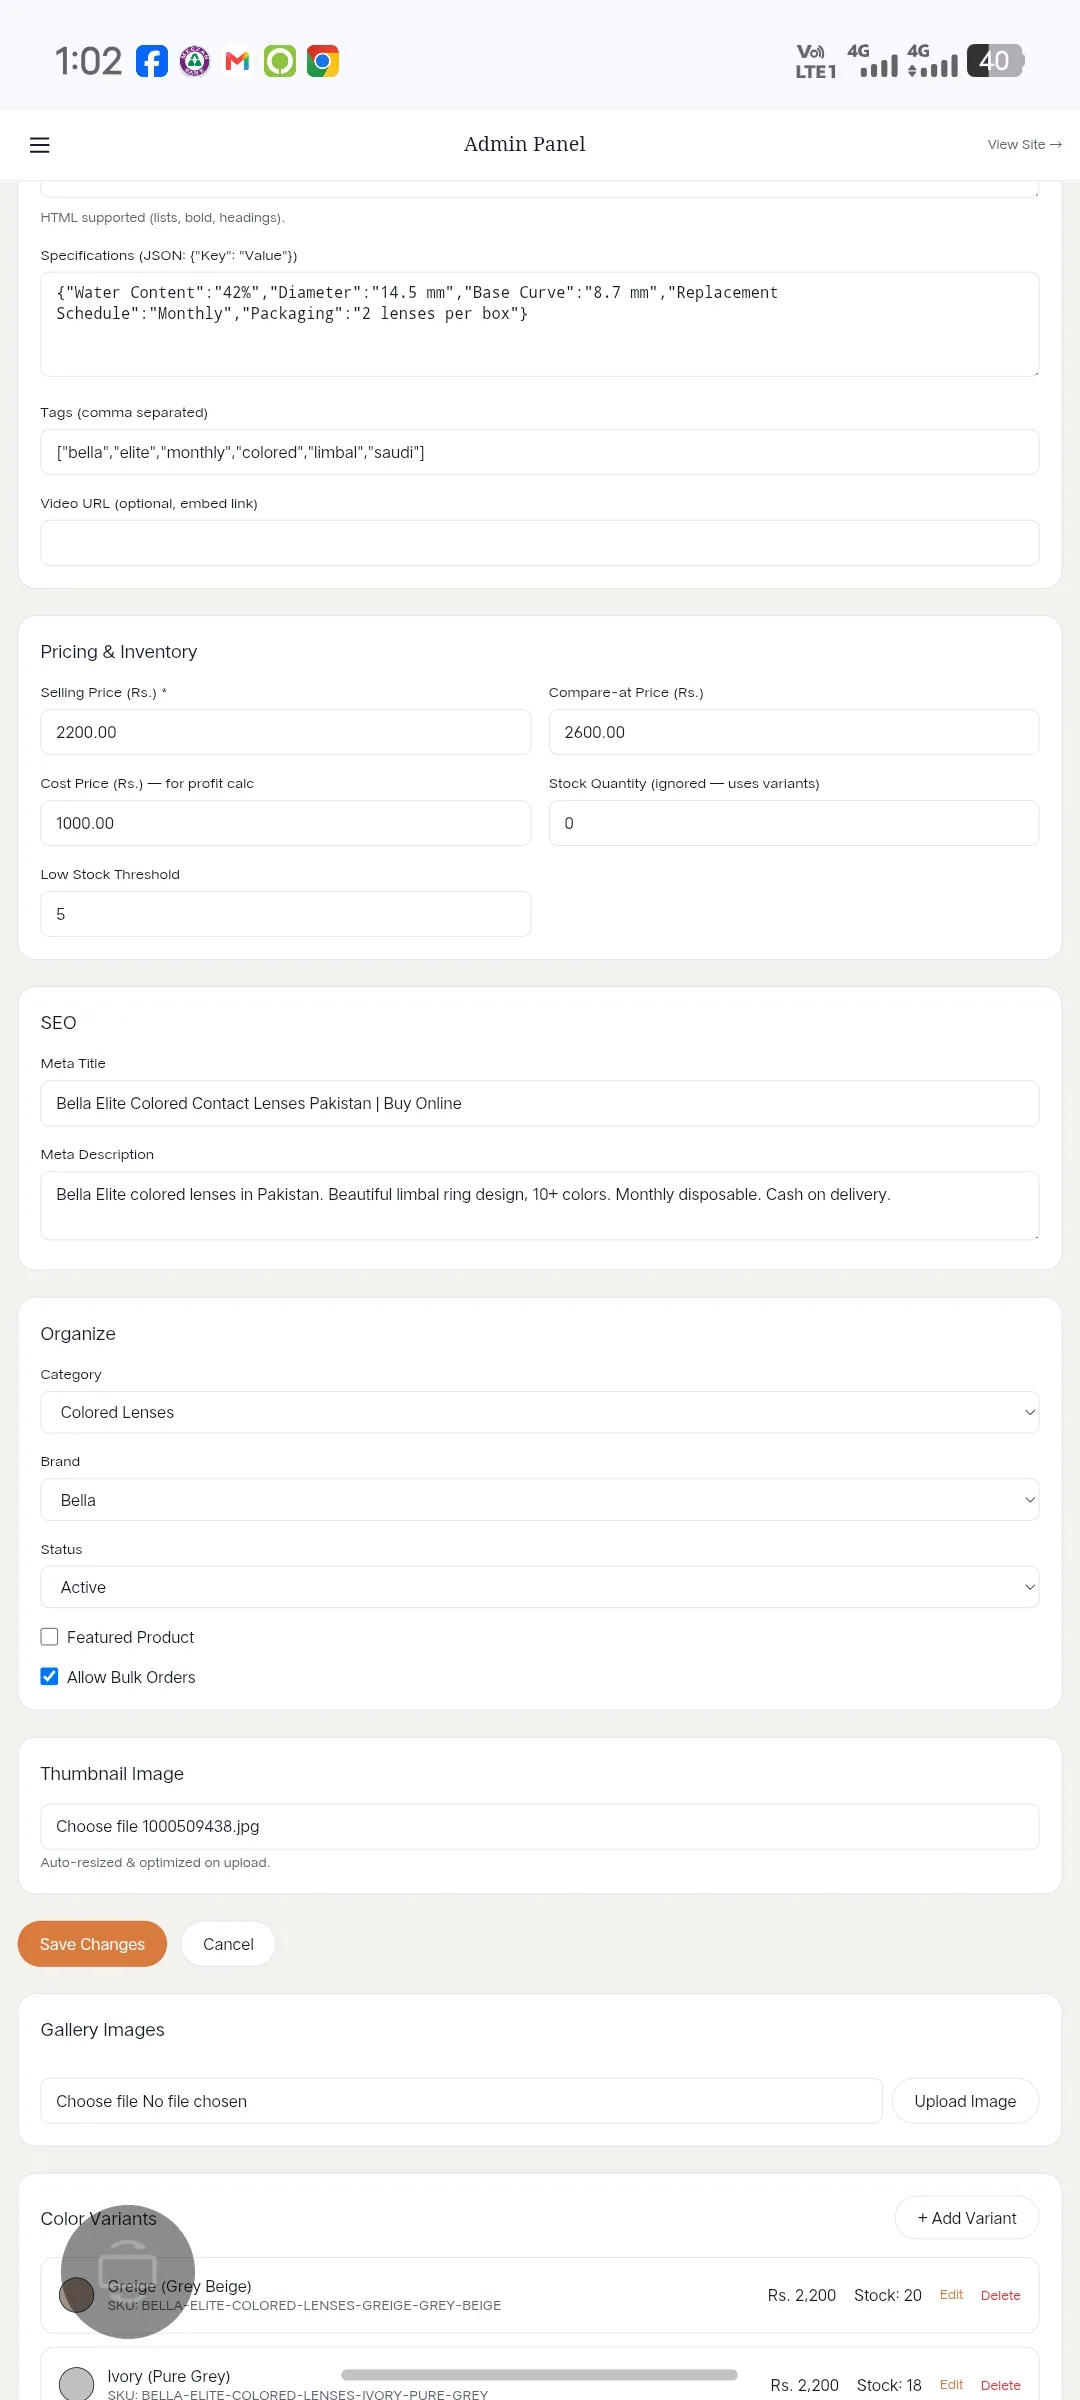Open the hamburger navigation menu
The height and width of the screenshot is (2400, 1080).
tap(40, 145)
